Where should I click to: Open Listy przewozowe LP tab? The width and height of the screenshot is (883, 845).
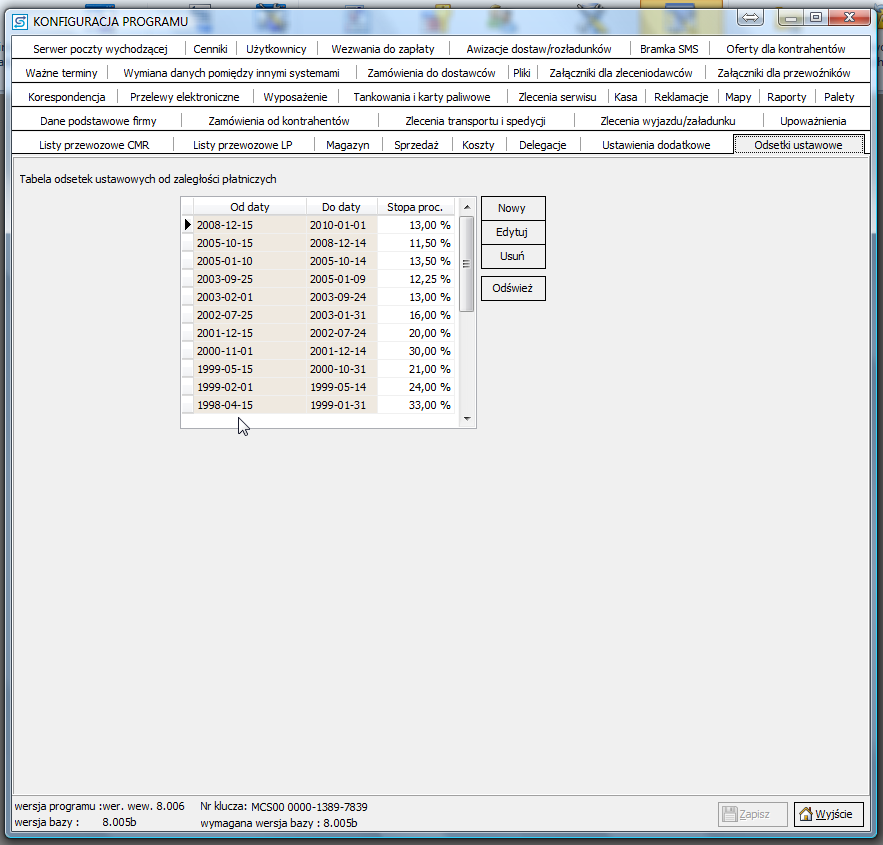tap(243, 145)
